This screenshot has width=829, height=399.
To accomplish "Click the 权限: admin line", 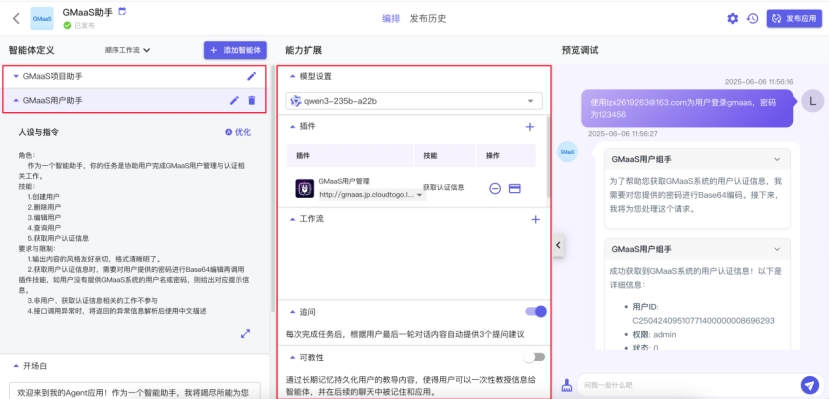I will (654, 335).
